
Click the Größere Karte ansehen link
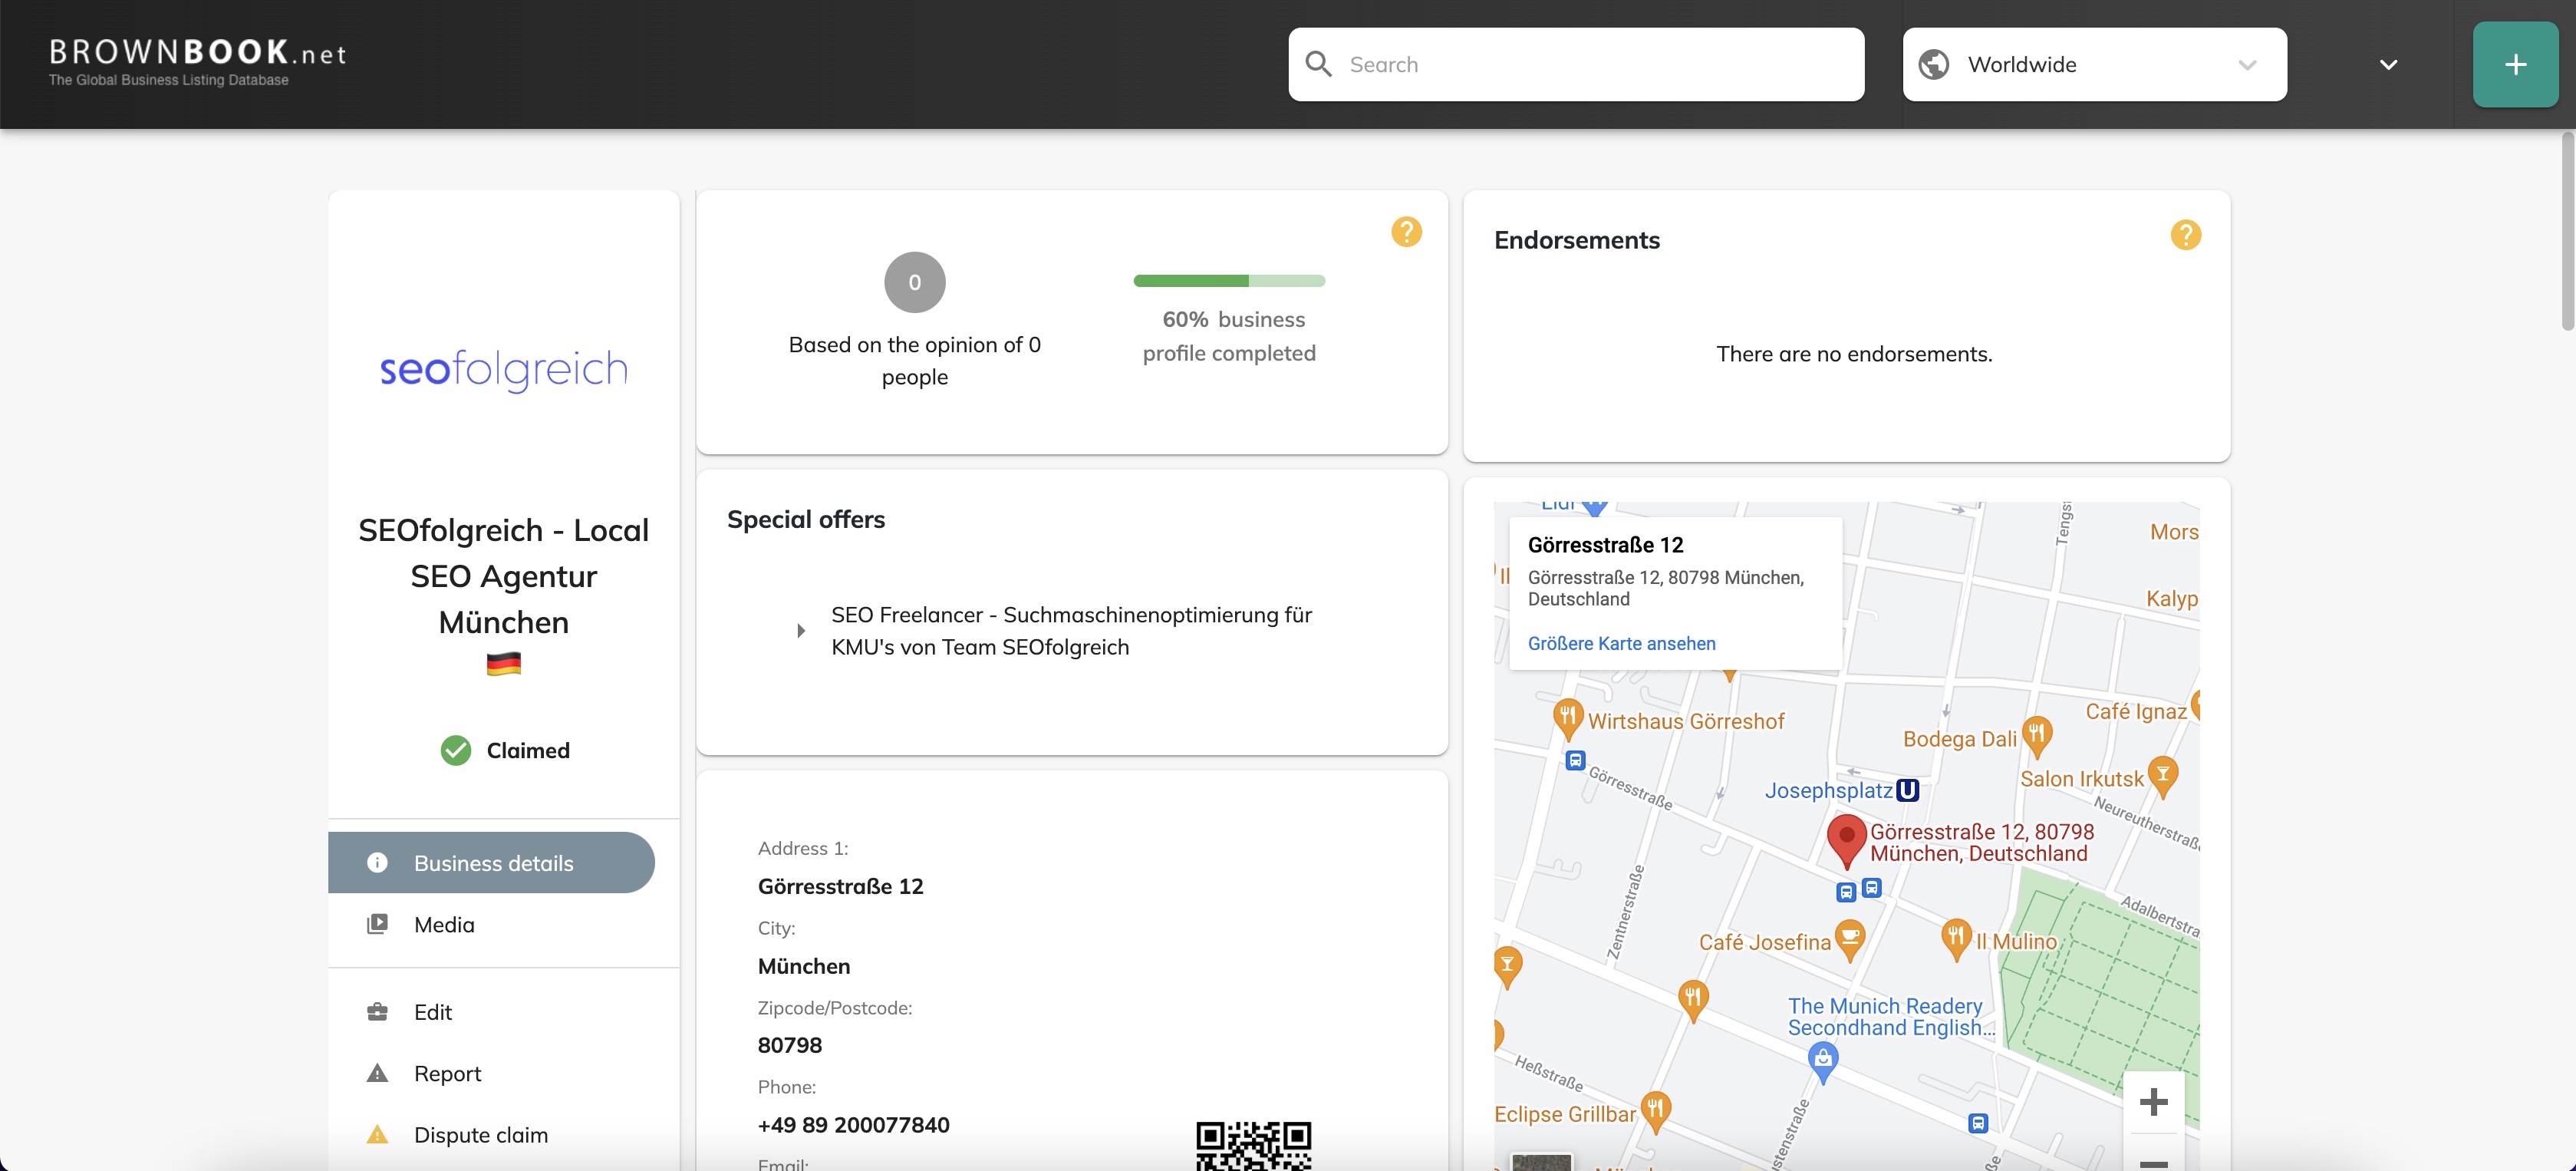click(1621, 643)
